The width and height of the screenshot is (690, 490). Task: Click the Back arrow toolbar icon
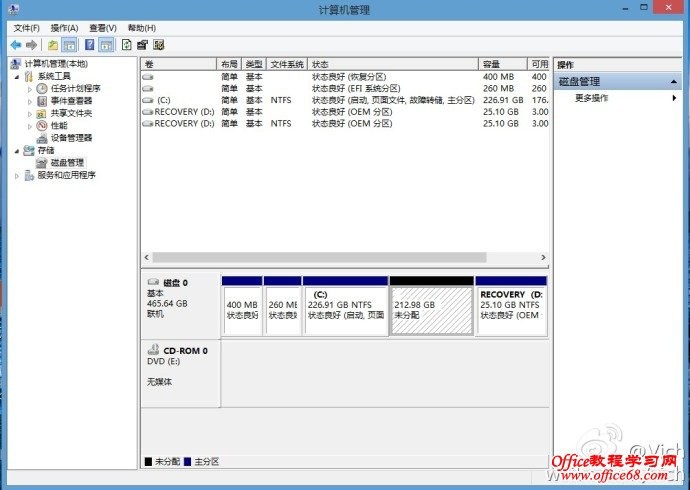[16, 45]
